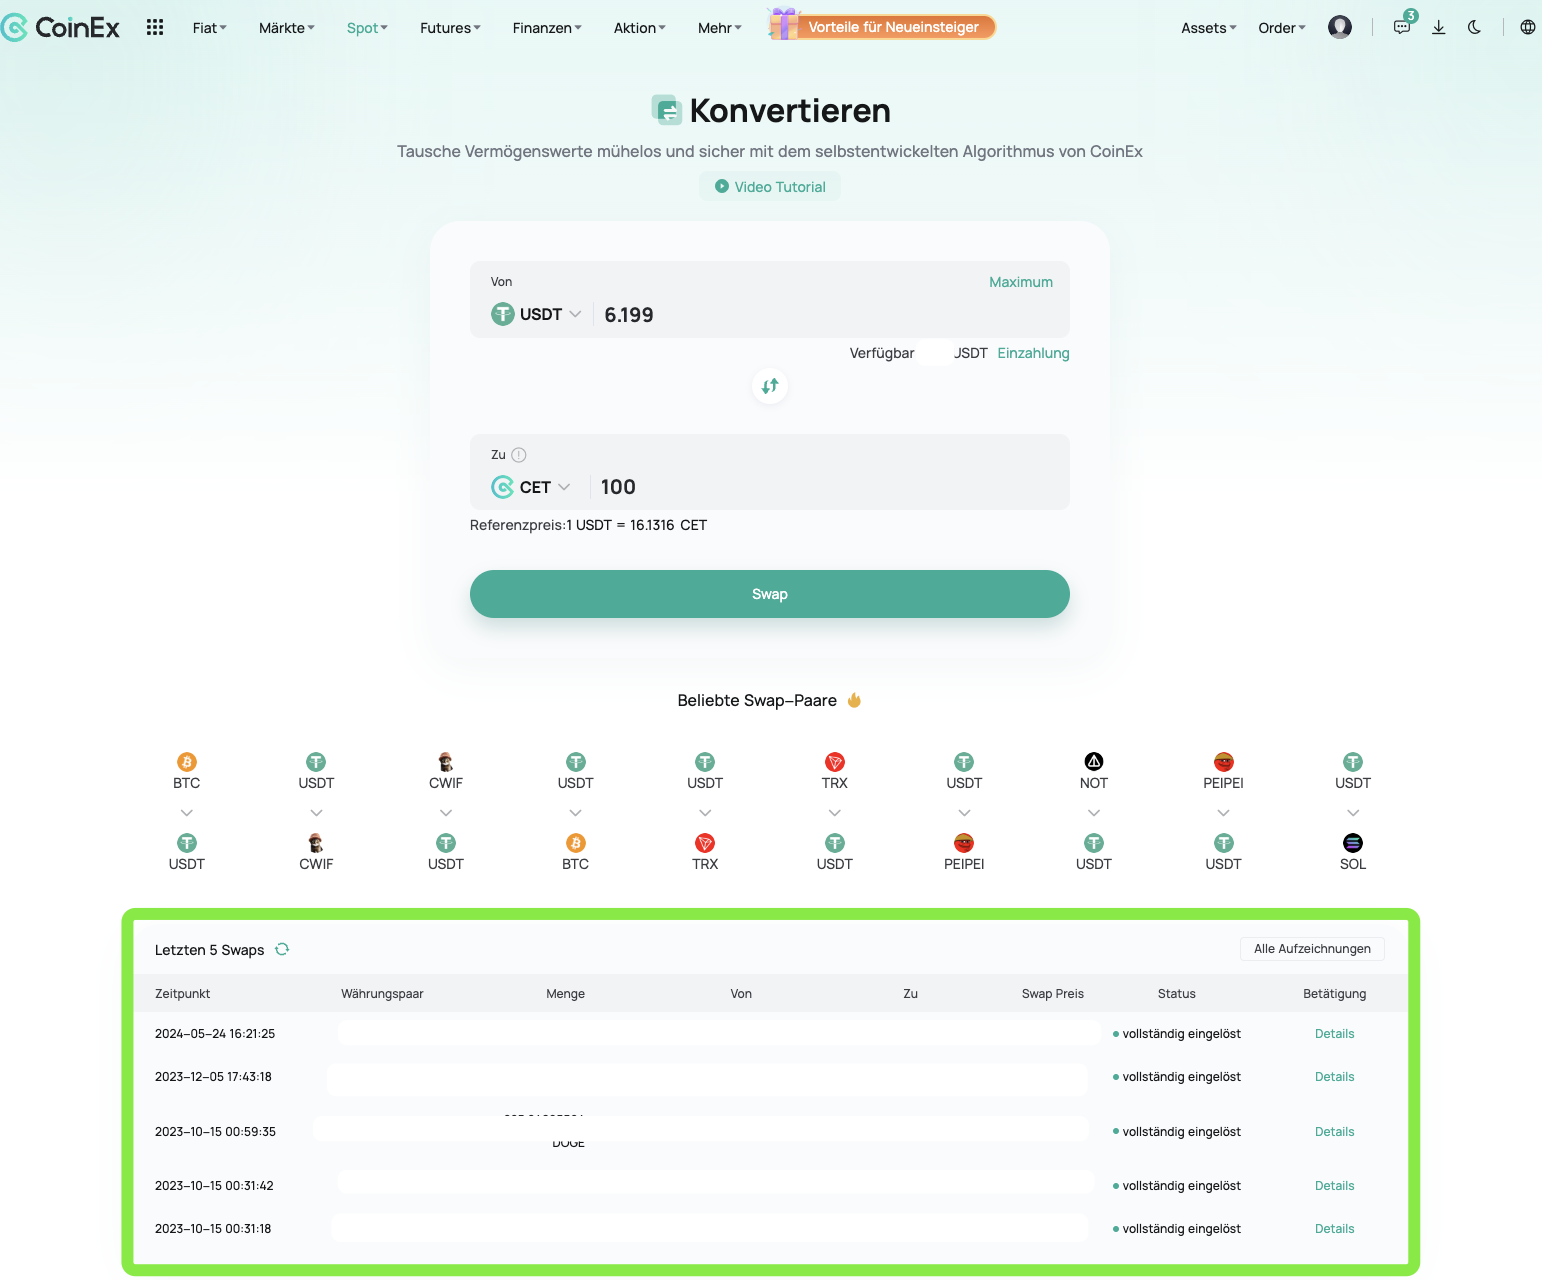The image size is (1542, 1280).
Task: Expand the Märkte menu
Action: coord(287,28)
